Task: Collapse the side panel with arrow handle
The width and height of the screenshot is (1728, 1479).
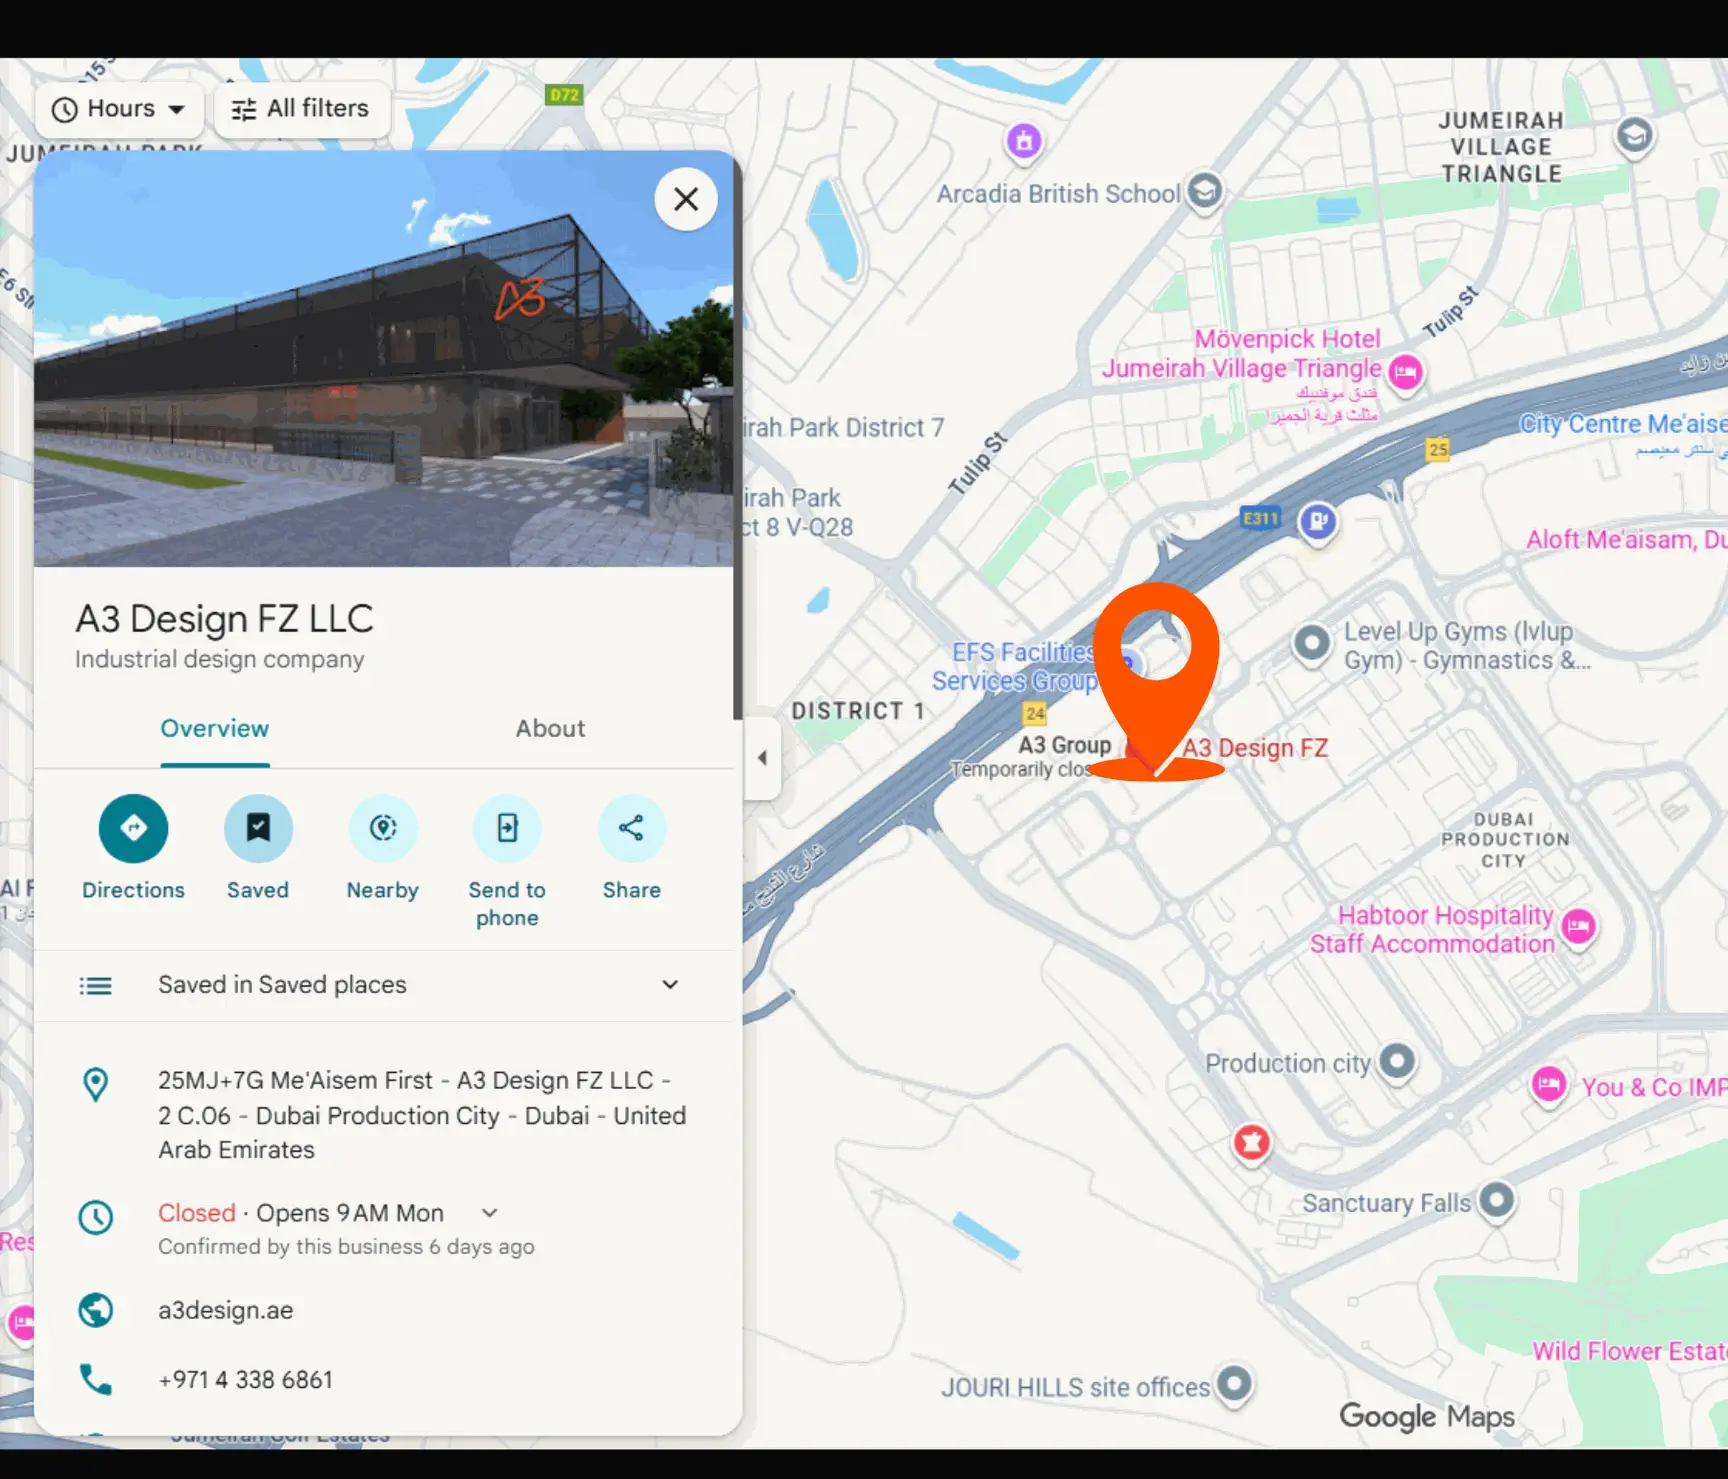Action: [x=762, y=758]
